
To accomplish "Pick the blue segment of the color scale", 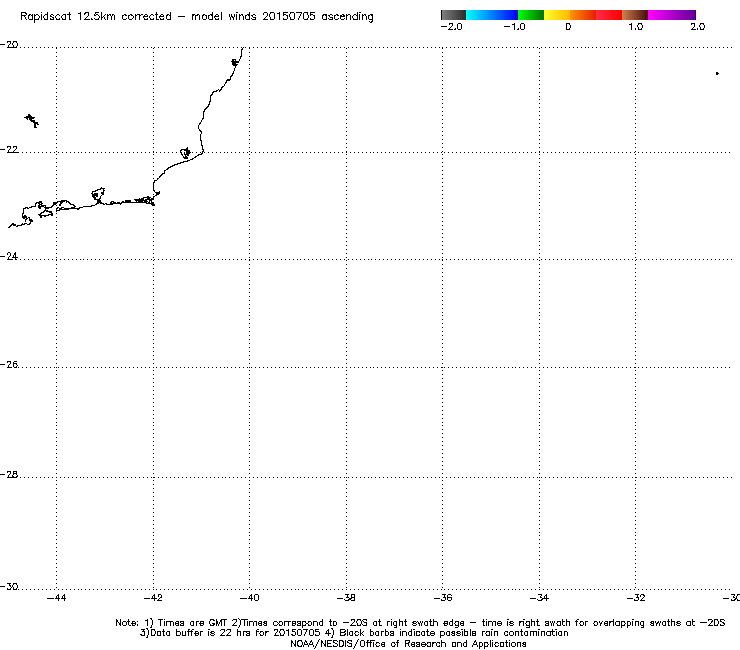I will click(505, 15).
